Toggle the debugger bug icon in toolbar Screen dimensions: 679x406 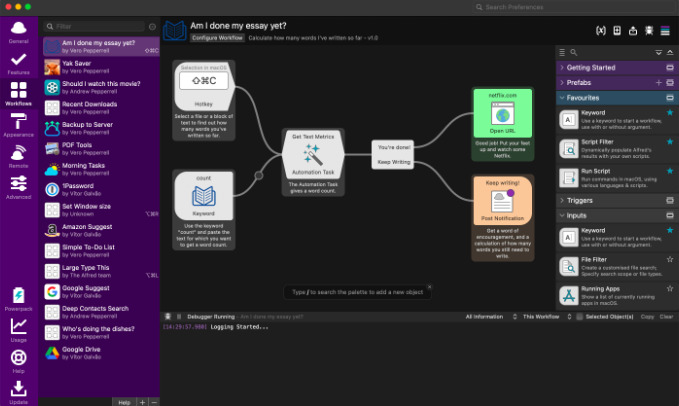click(649, 30)
